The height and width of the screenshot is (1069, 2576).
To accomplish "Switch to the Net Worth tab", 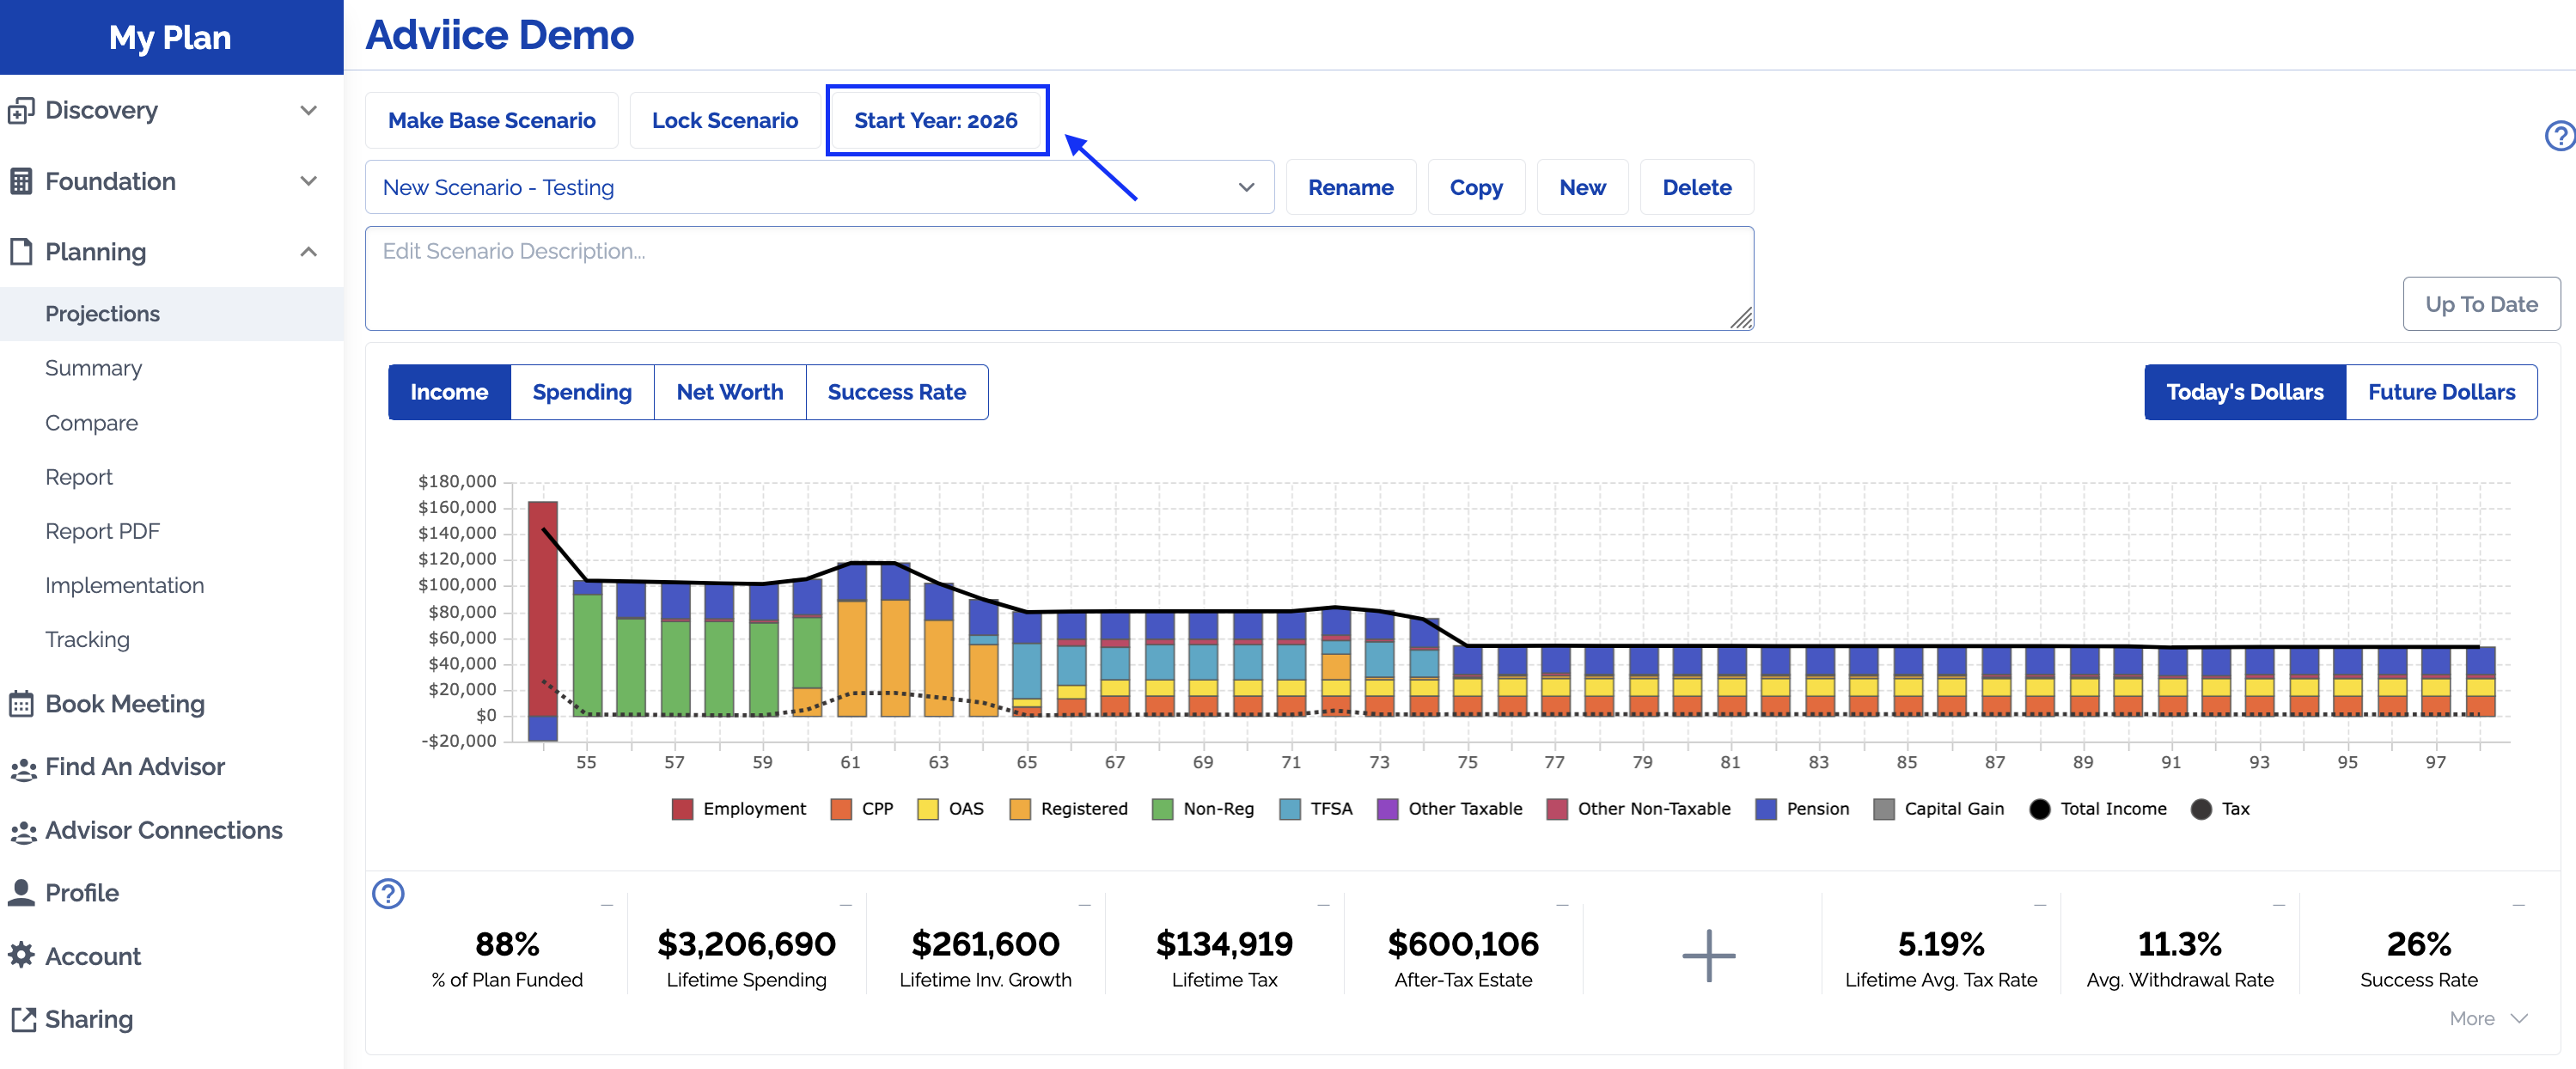I will coord(729,392).
